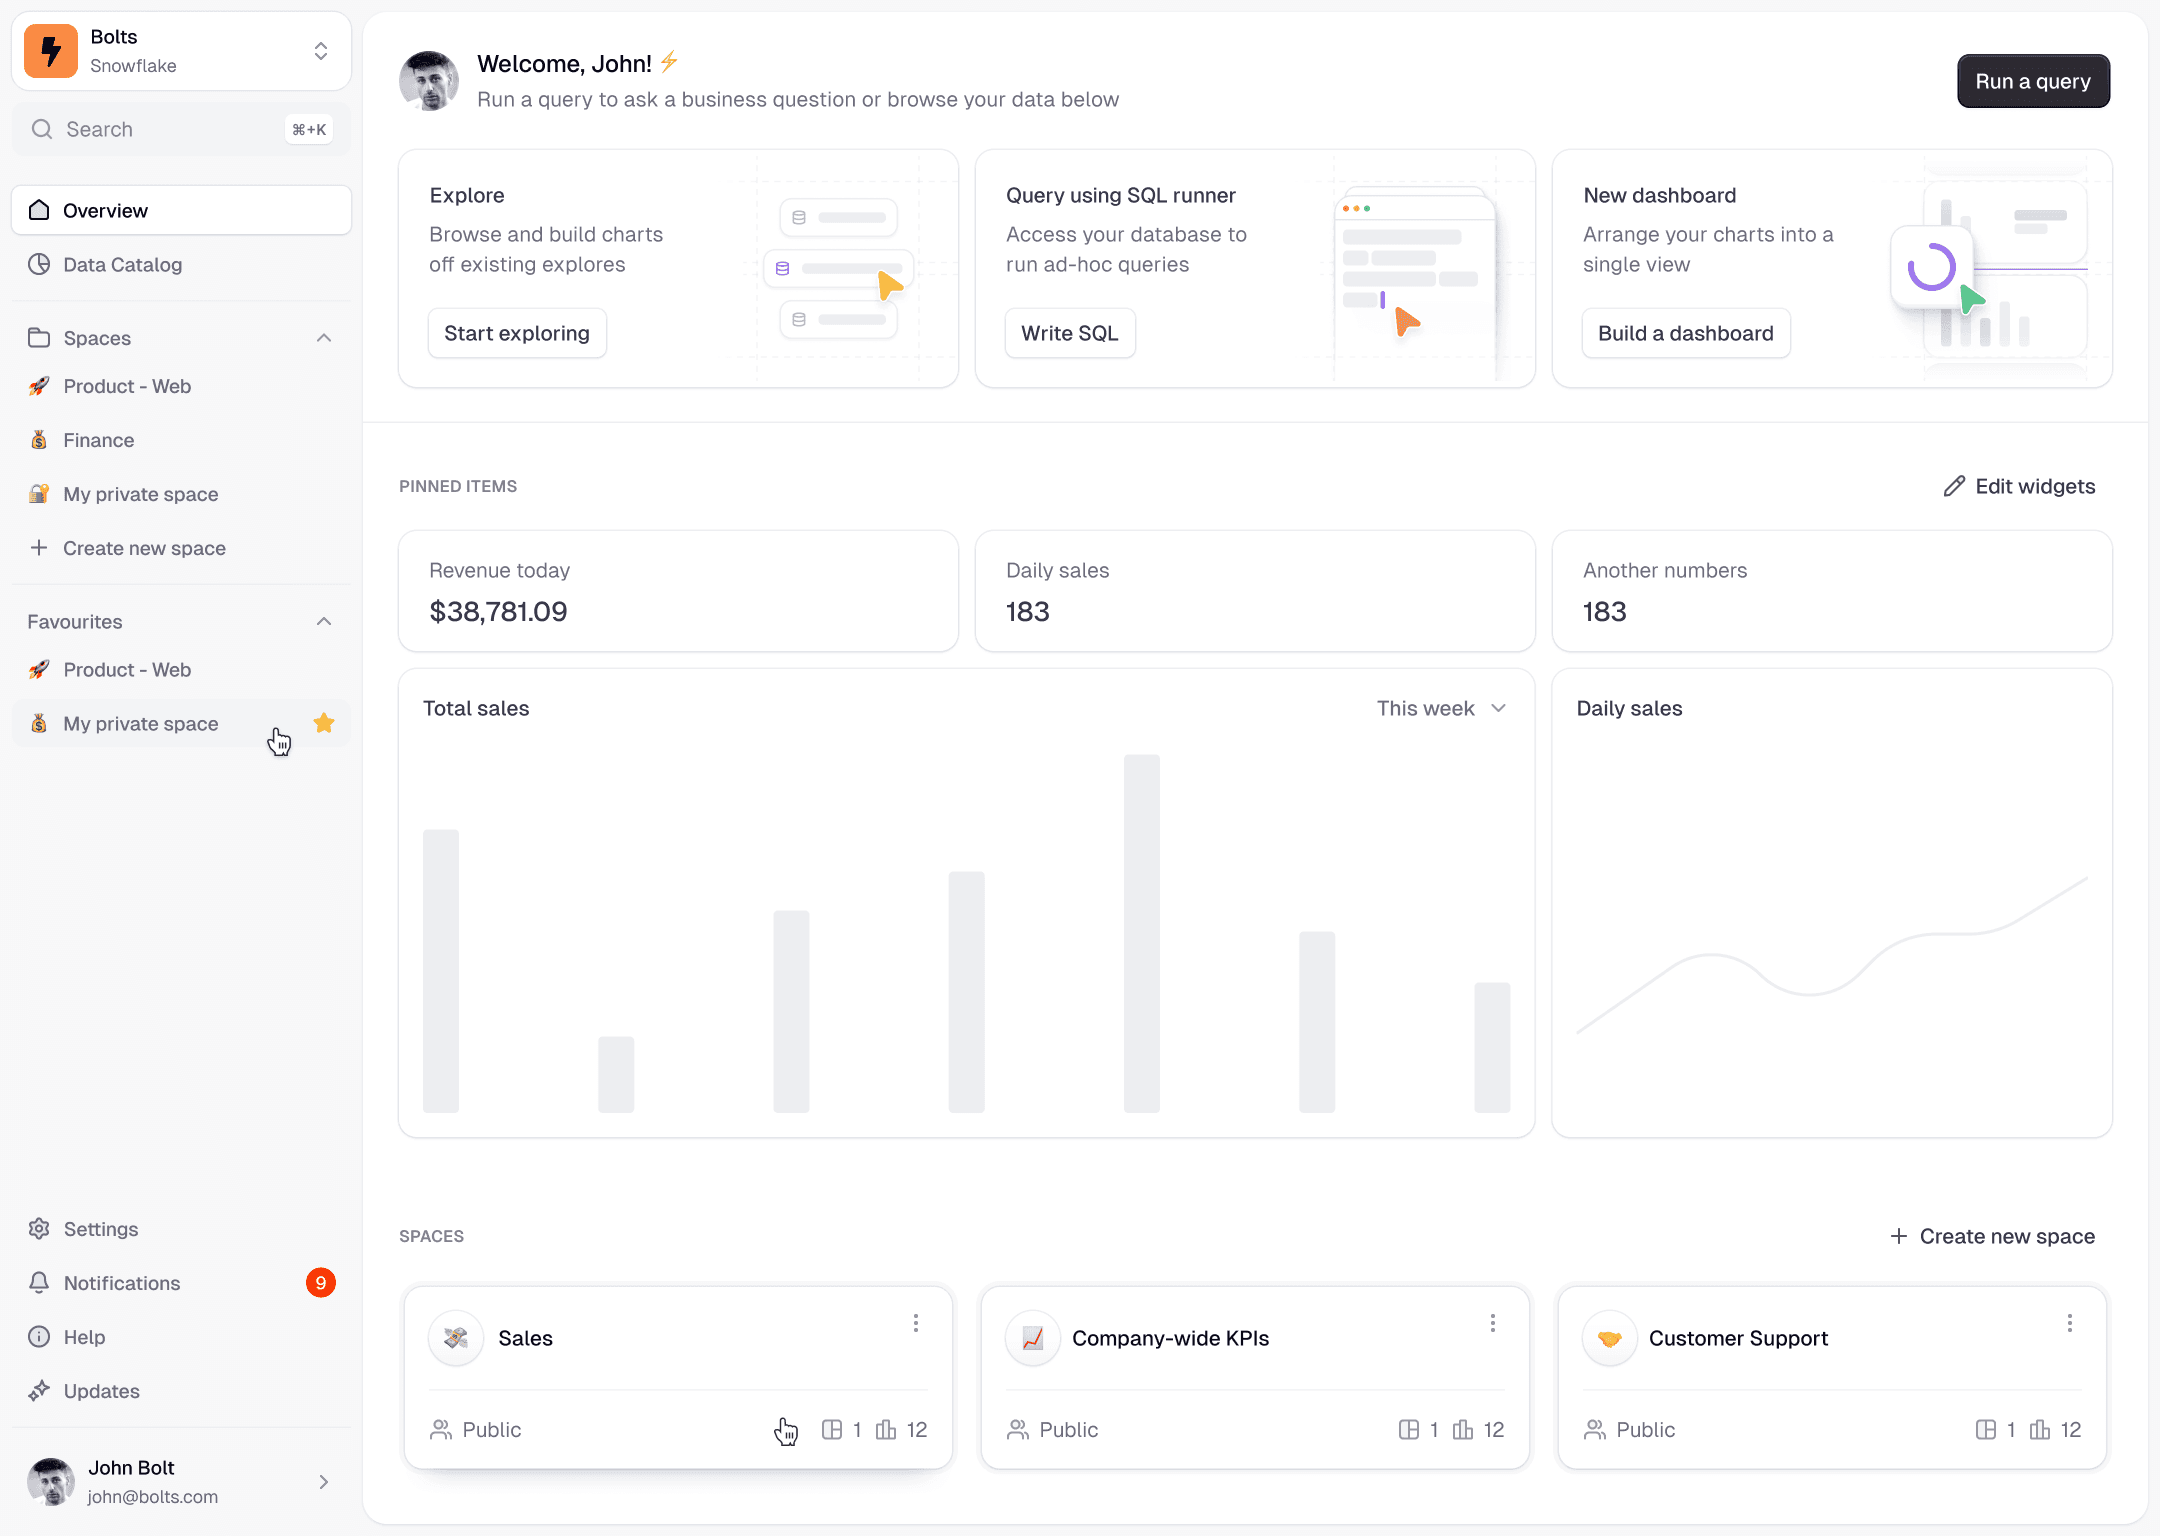
Task: Click the Updates sparkle icon
Action: tap(39, 1391)
